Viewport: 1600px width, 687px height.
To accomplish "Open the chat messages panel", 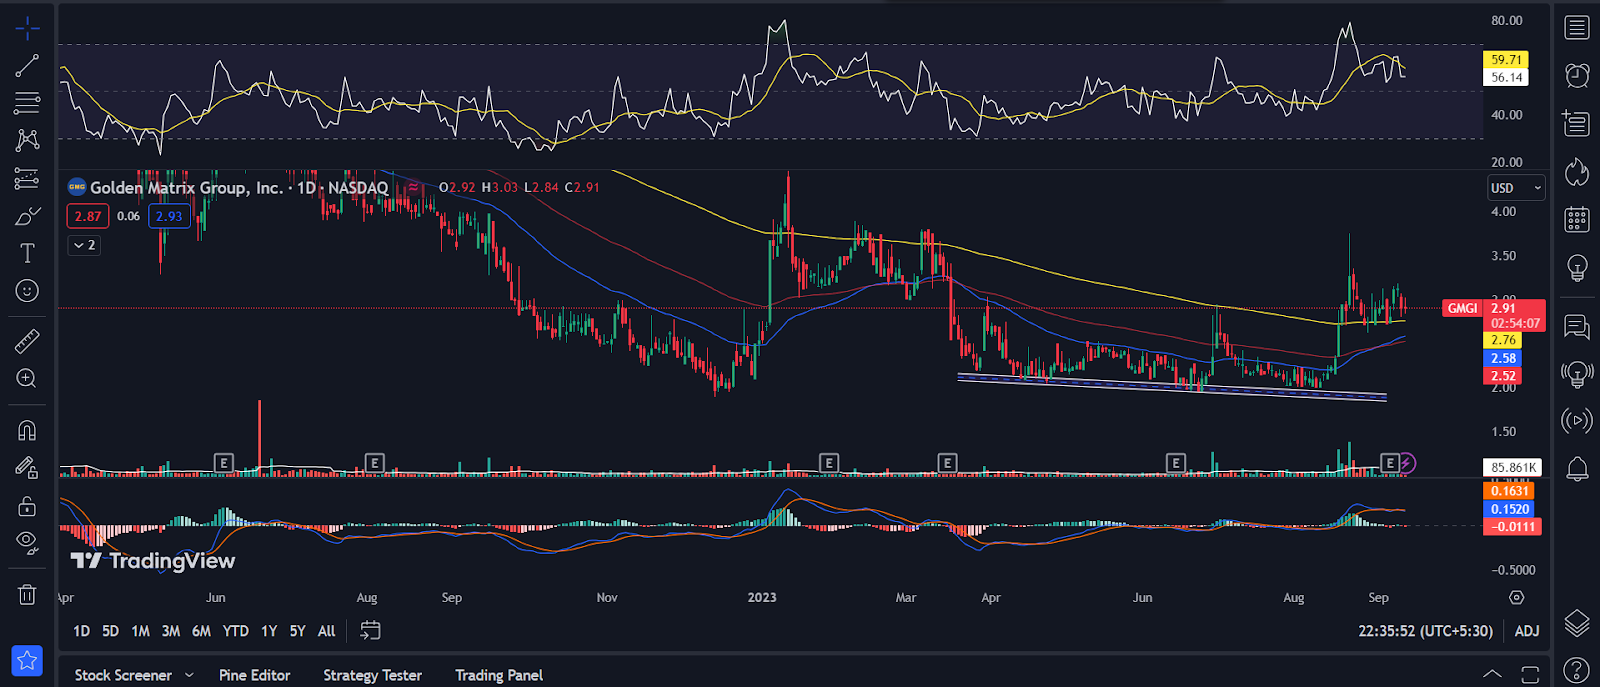I will coord(1577,326).
